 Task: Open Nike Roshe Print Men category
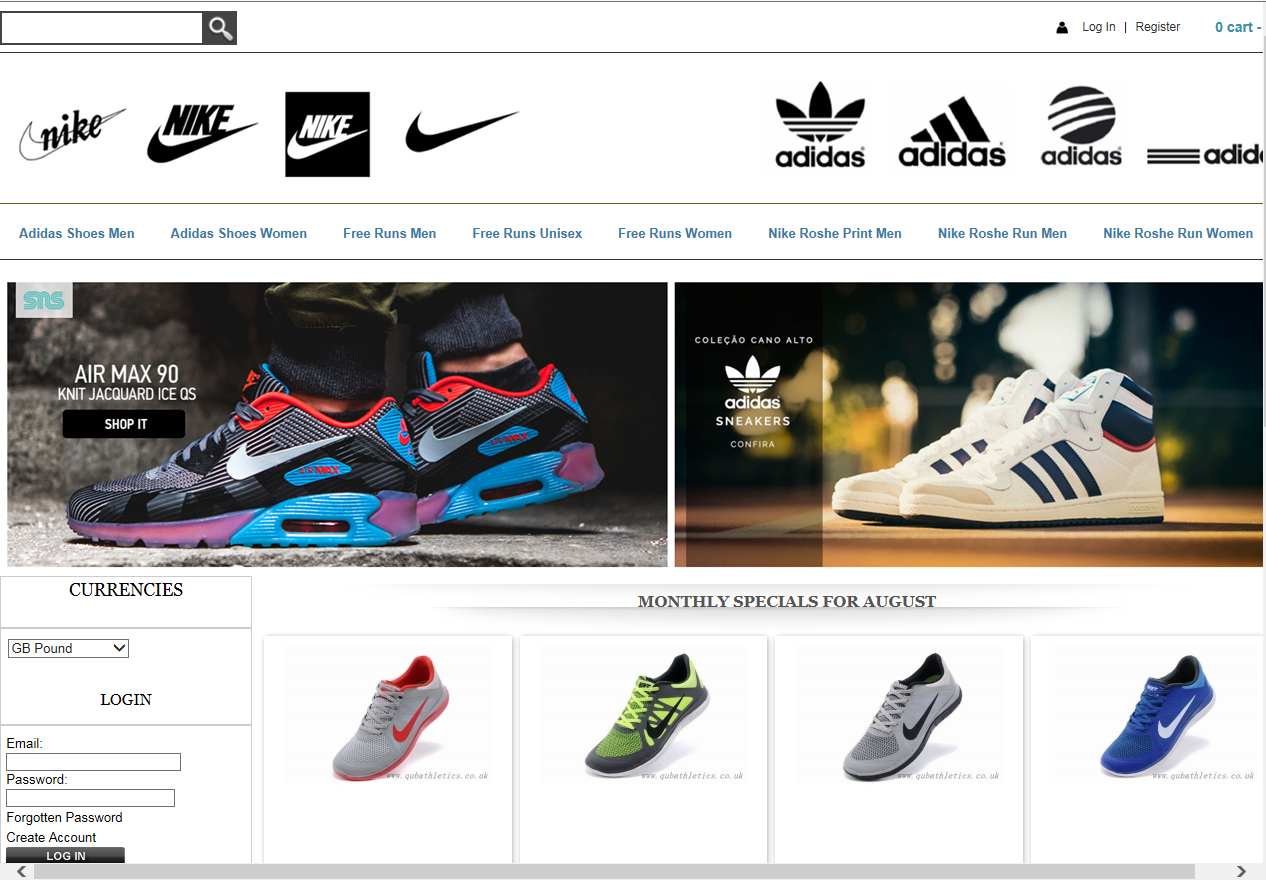click(835, 233)
